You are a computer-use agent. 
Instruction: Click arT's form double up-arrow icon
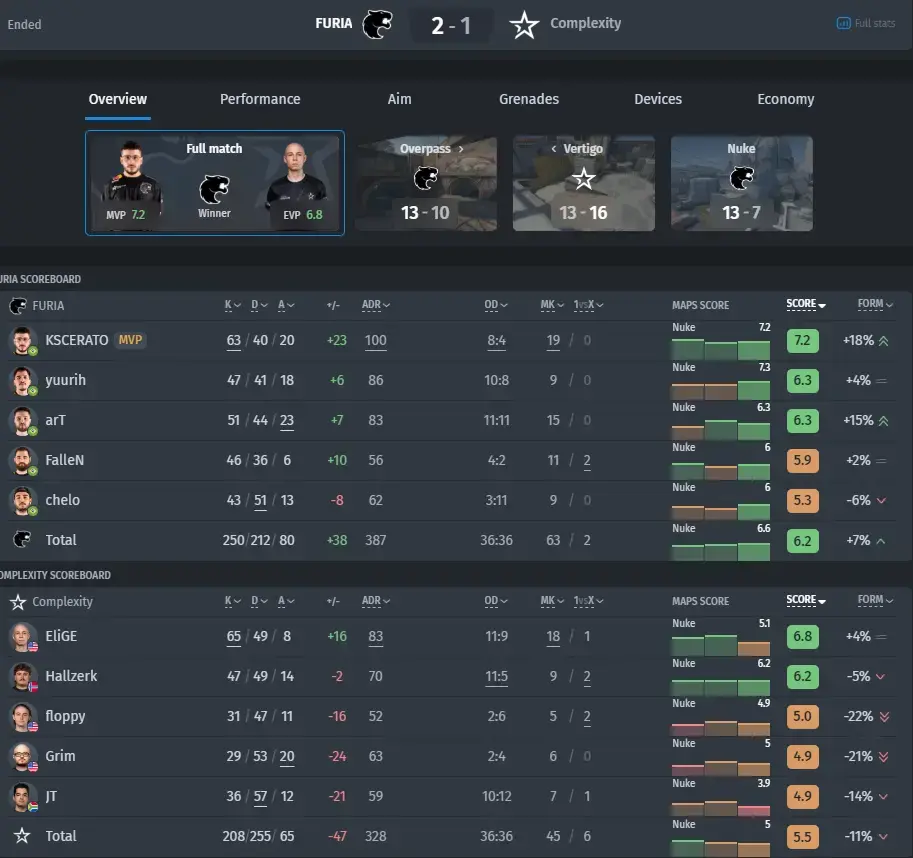coord(883,421)
